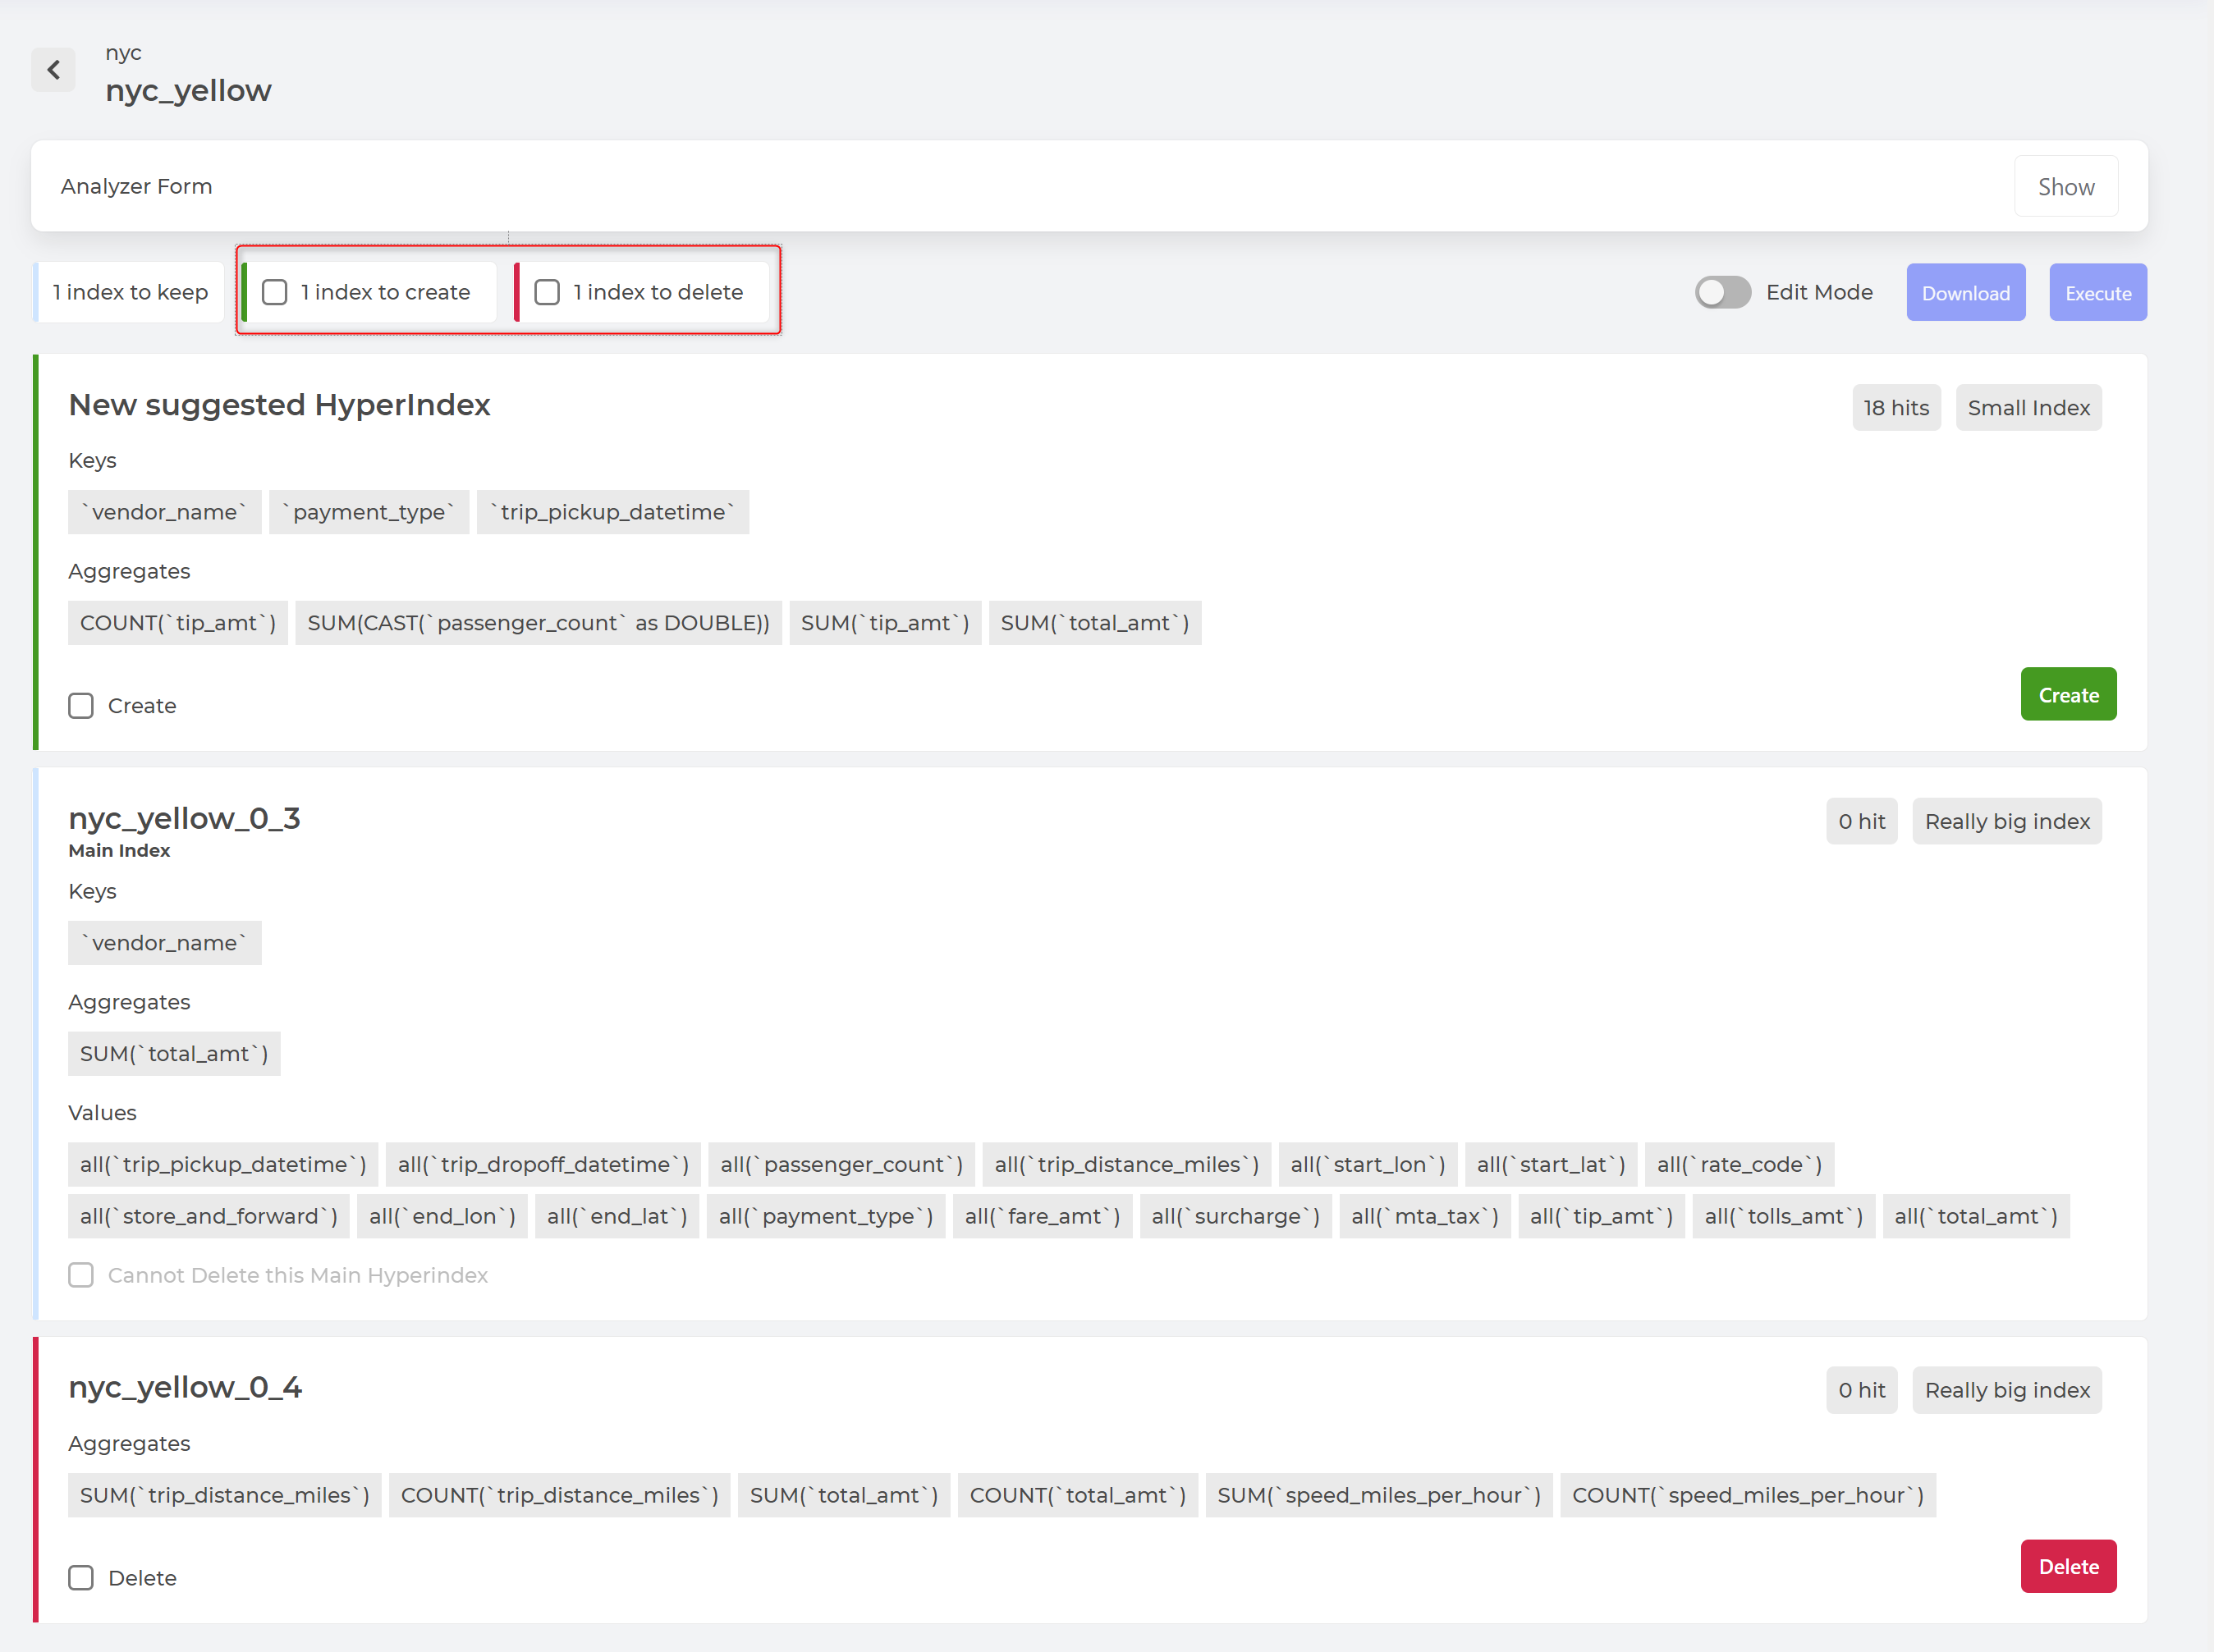Toggle the Edit Mode switch
The width and height of the screenshot is (2214, 1652).
click(x=1722, y=292)
